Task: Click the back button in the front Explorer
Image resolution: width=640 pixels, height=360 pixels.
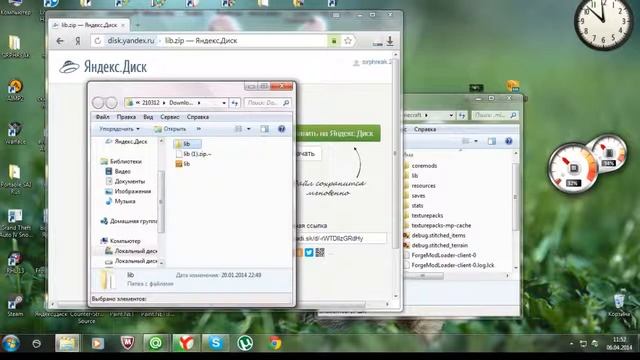Action: click(x=98, y=102)
